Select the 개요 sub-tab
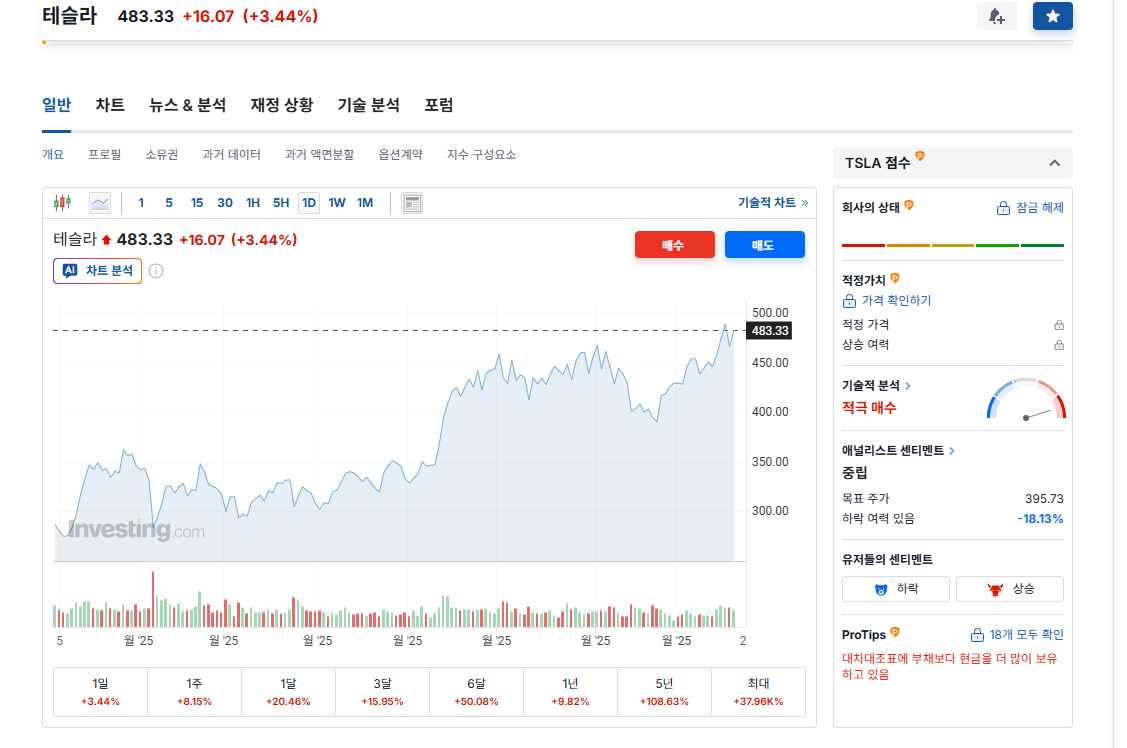1127x748 pixels. [53, 154]
